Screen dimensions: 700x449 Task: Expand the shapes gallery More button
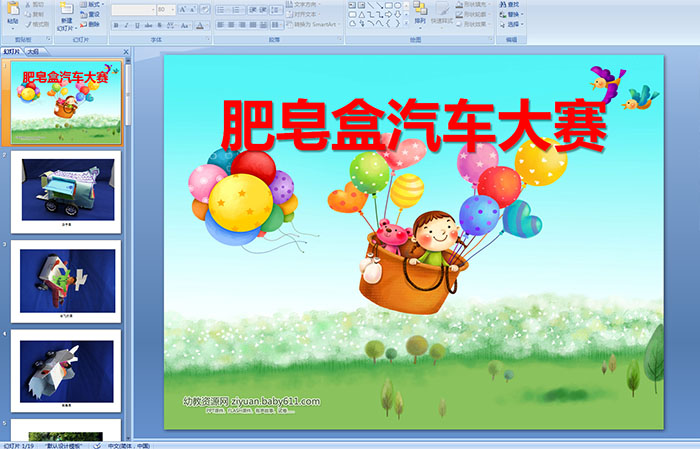pyautogui.click(x=406, y=23)
